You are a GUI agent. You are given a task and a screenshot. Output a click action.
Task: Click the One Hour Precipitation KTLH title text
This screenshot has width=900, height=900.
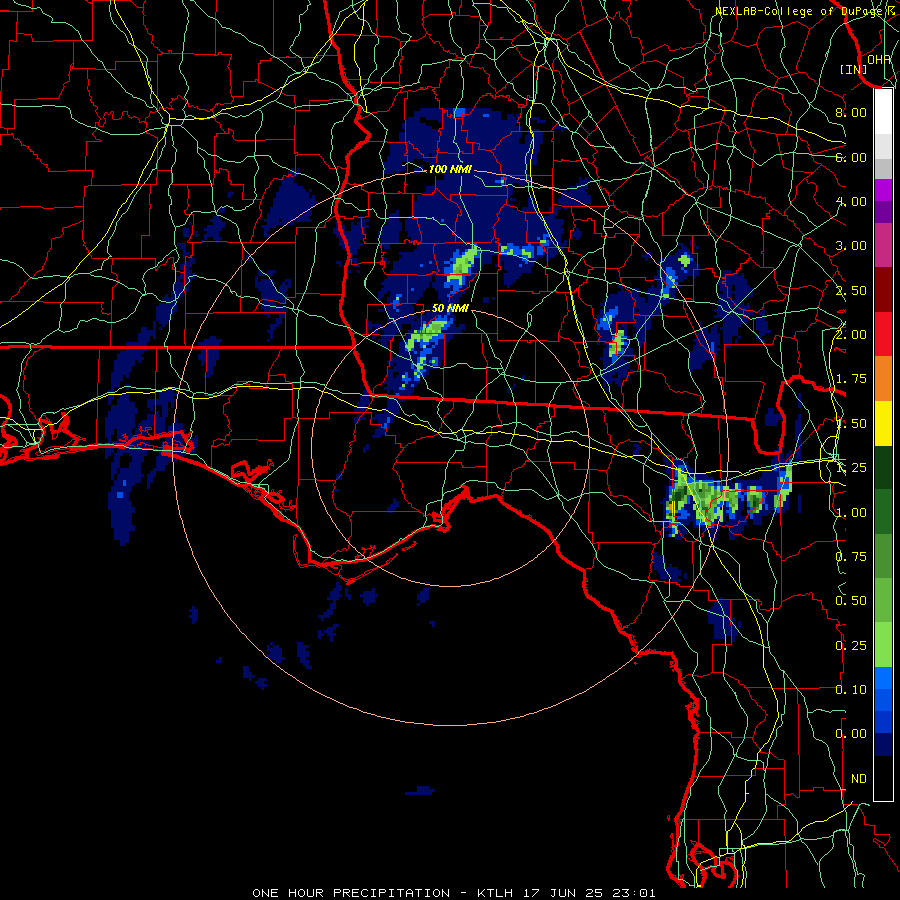pos(453,893)
